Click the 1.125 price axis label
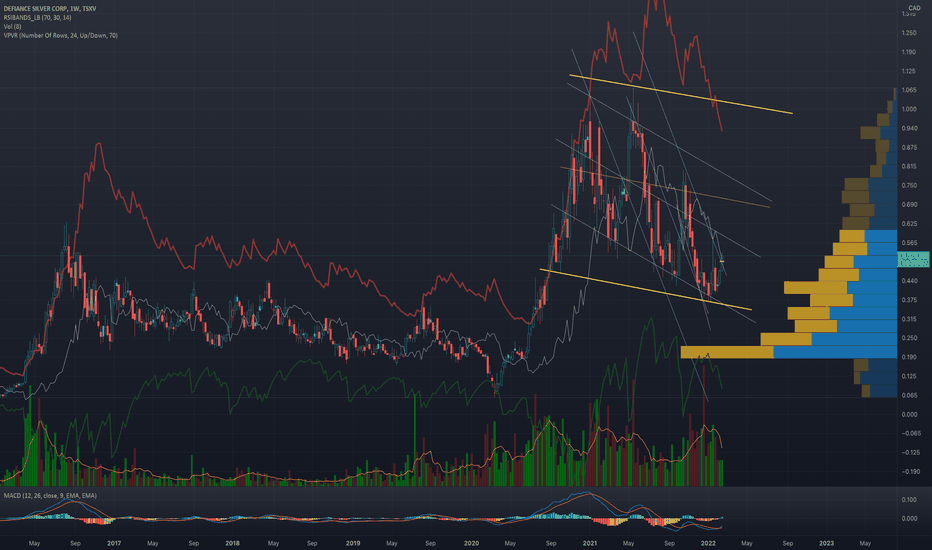This screenshot has height=550, width=932. pos(909,71)
